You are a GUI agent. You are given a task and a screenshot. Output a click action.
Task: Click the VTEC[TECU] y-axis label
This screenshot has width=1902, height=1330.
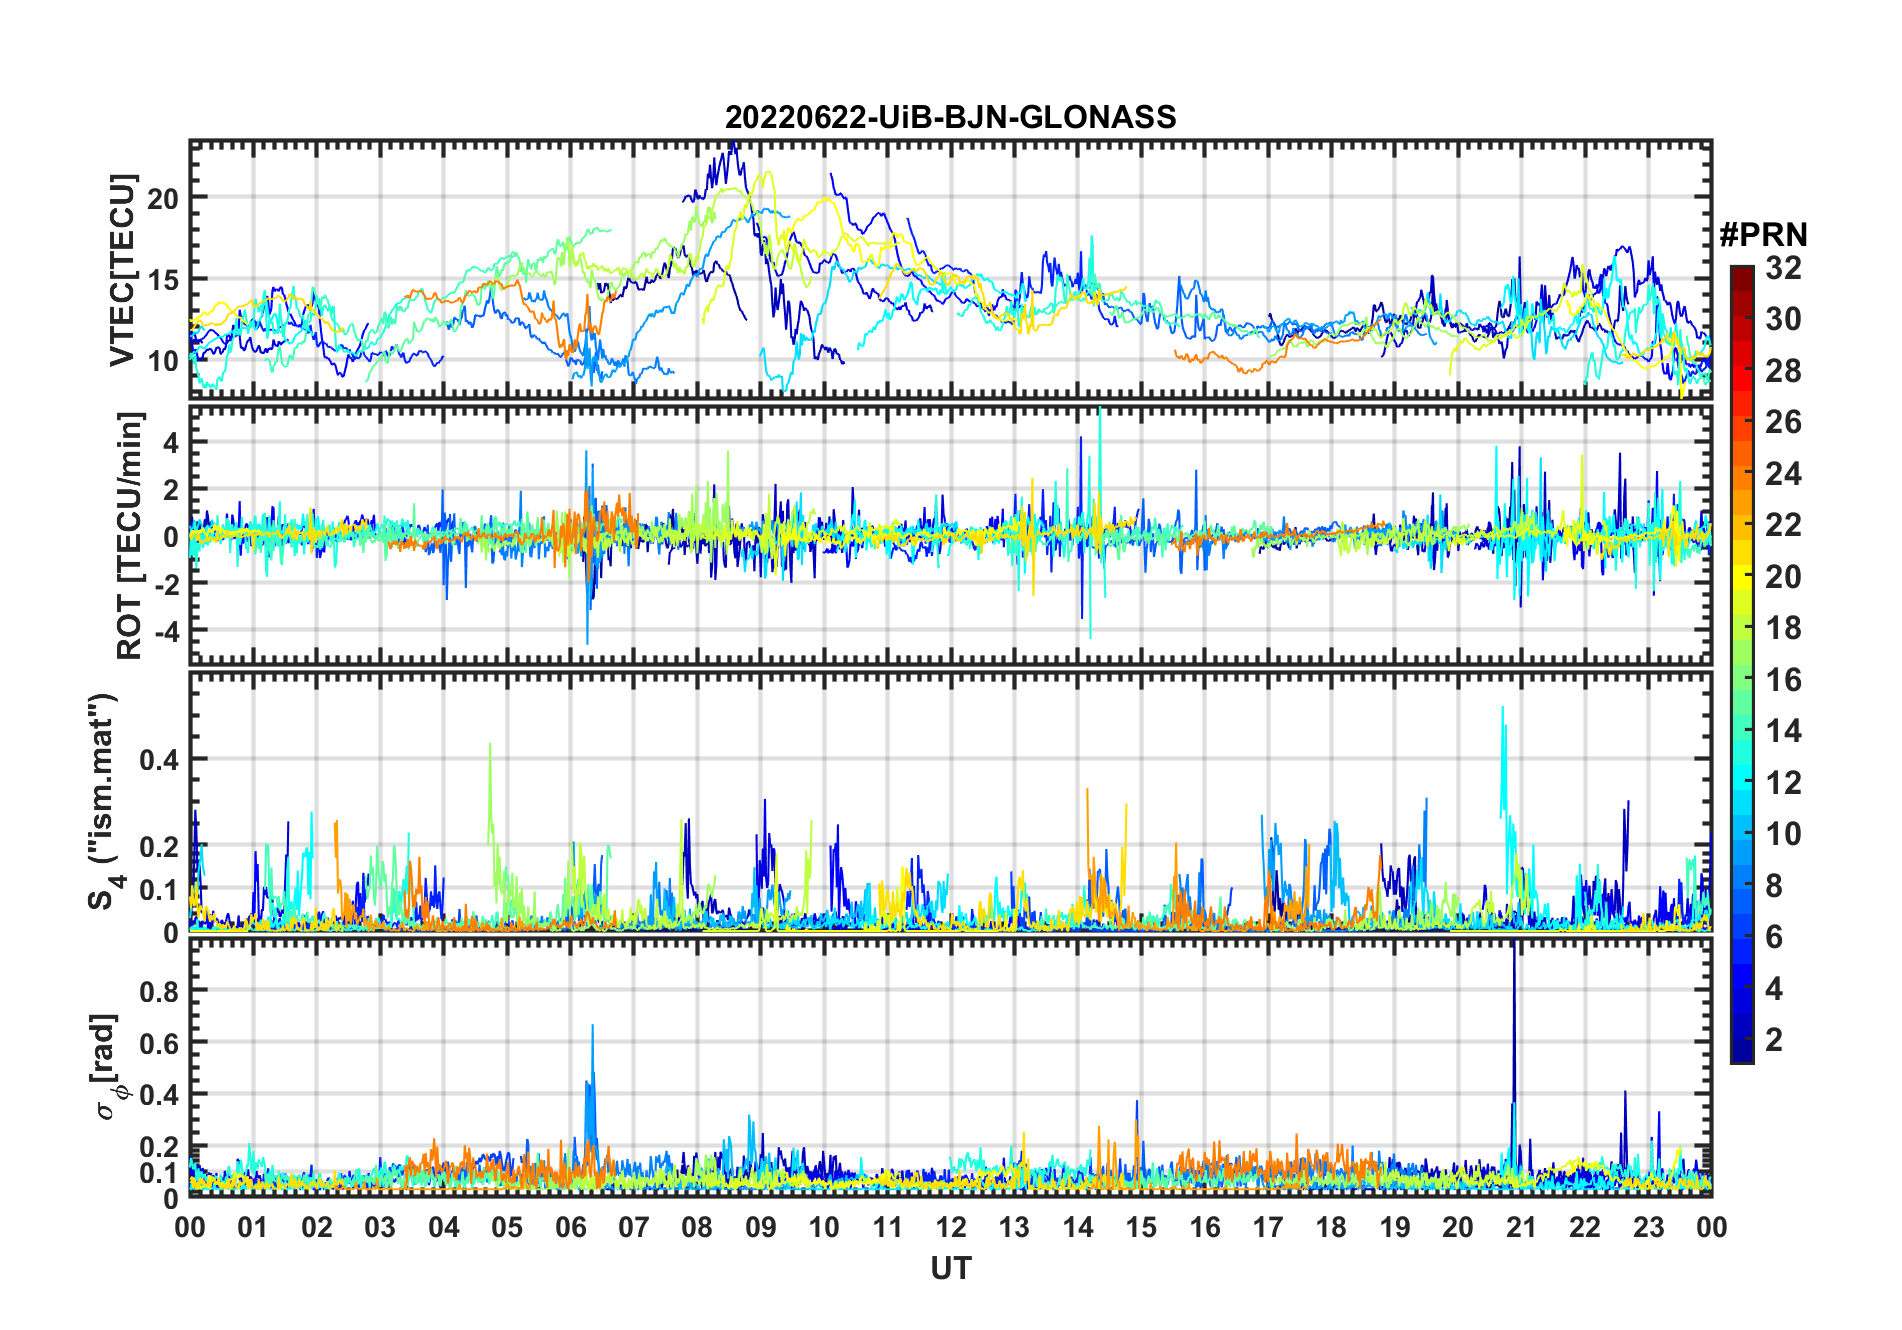[x=123, y=270]
